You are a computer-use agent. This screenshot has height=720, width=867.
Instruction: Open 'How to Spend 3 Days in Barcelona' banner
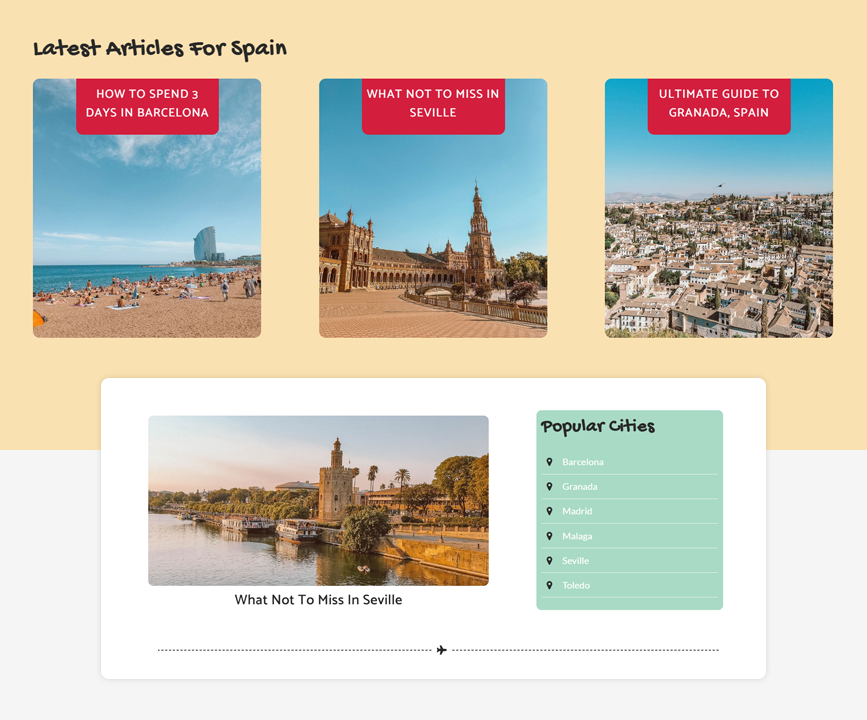click(x=147, y=104)
